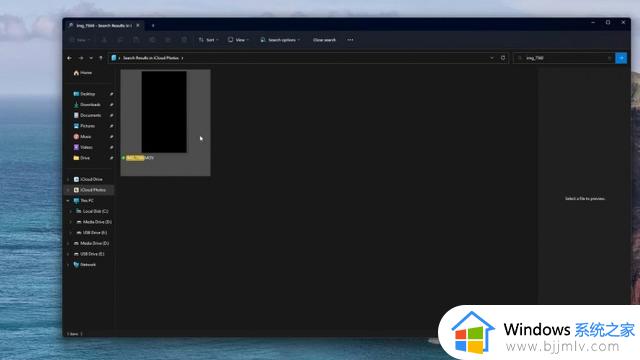Unpin Downloads using its pin icon
The width and height of the screenshot is (640, 360).
[111, 104]
